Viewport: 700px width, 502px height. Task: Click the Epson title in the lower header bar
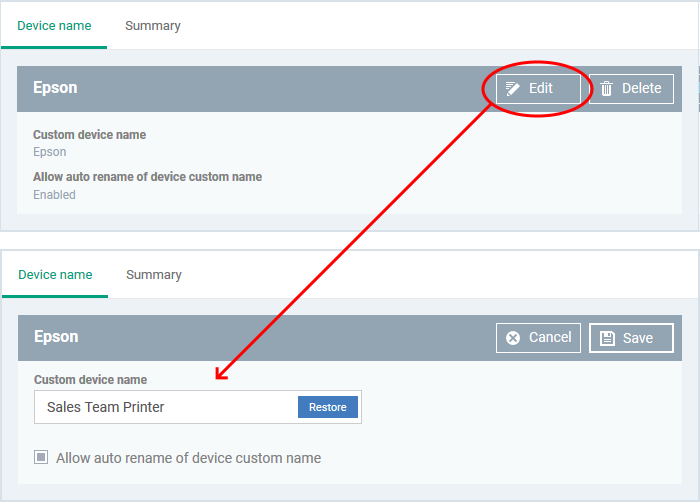56,337
